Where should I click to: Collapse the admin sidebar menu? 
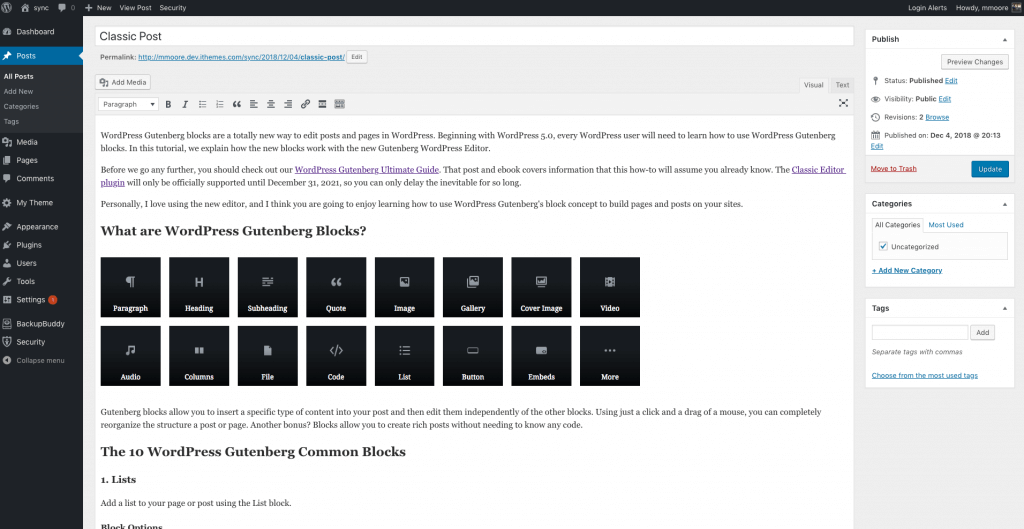[x=41, y=361]
